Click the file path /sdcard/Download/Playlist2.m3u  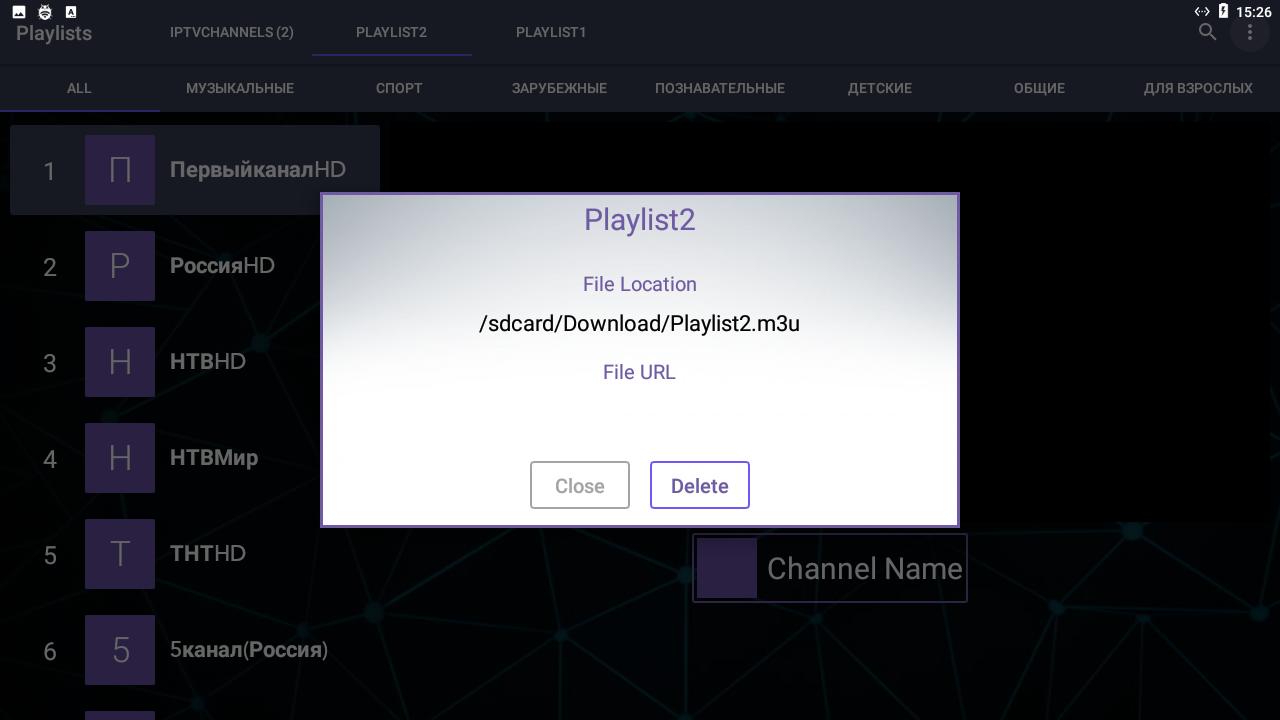click(x=640, y=324)
